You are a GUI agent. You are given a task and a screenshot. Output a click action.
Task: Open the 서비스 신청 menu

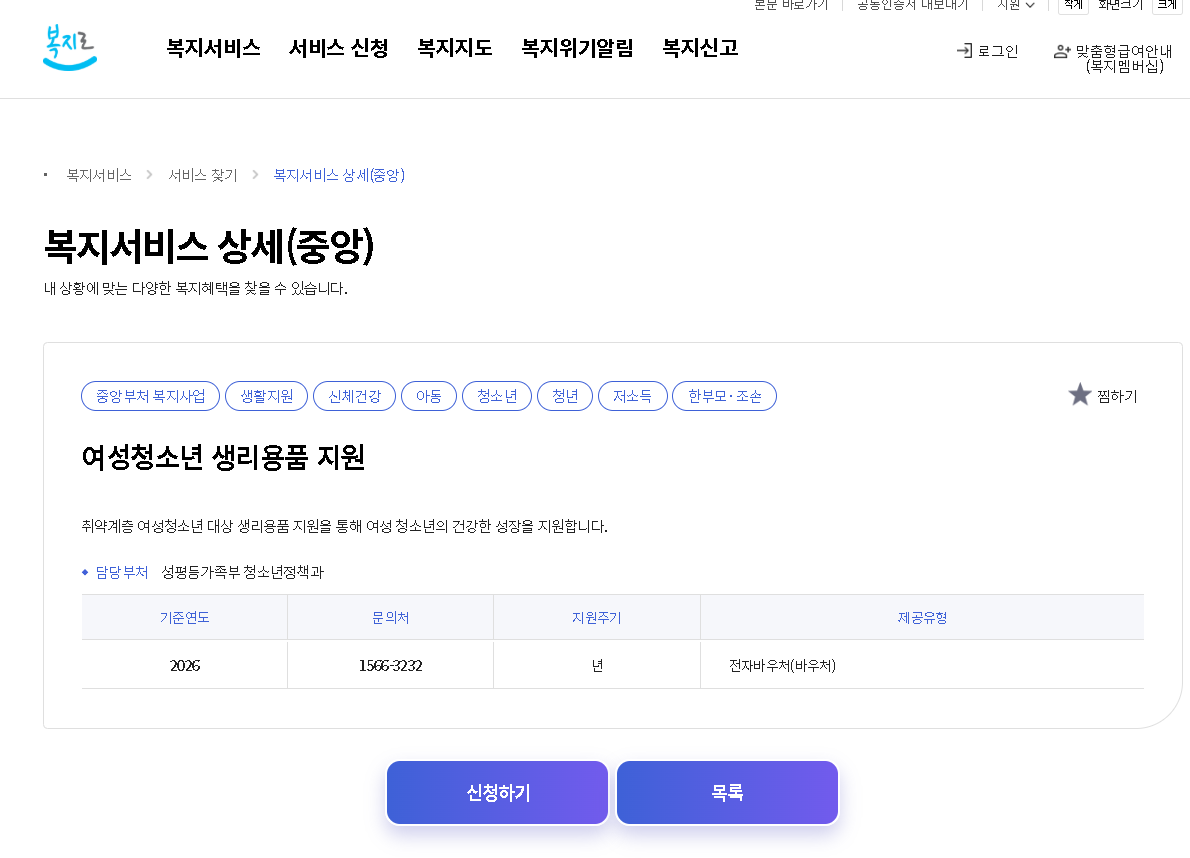coord(338,47)
